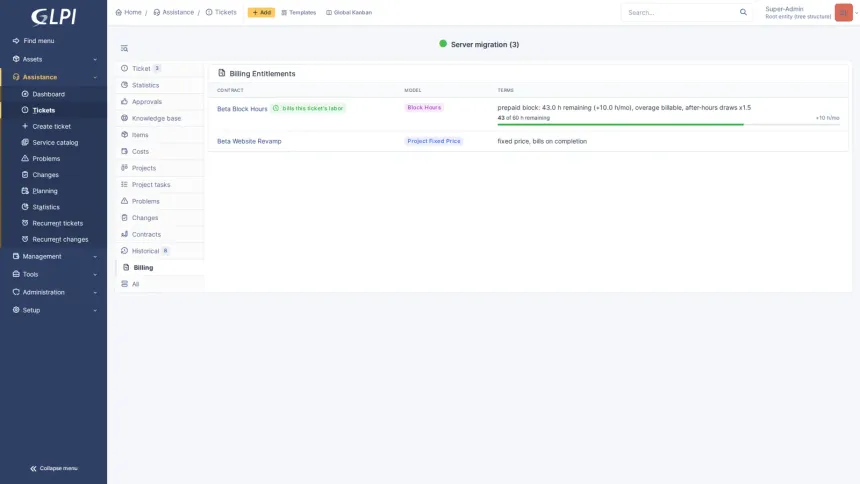Click the sidebar Problems warning icon

[25, 158]
